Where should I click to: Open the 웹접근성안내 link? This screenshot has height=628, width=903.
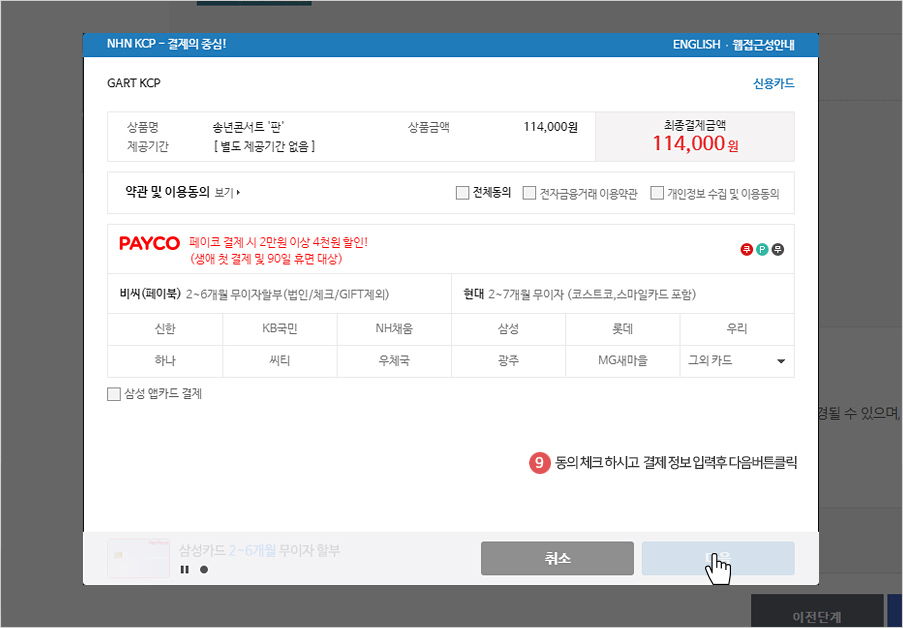[764, 44]
